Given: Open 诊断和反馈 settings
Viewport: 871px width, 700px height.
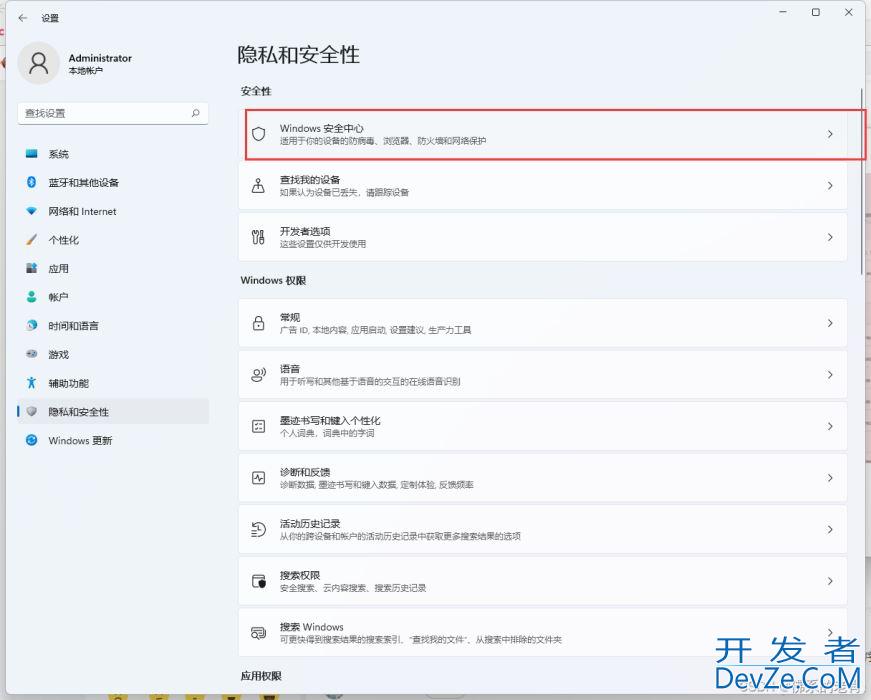Looking at the screenshot, I should (543, 478).
